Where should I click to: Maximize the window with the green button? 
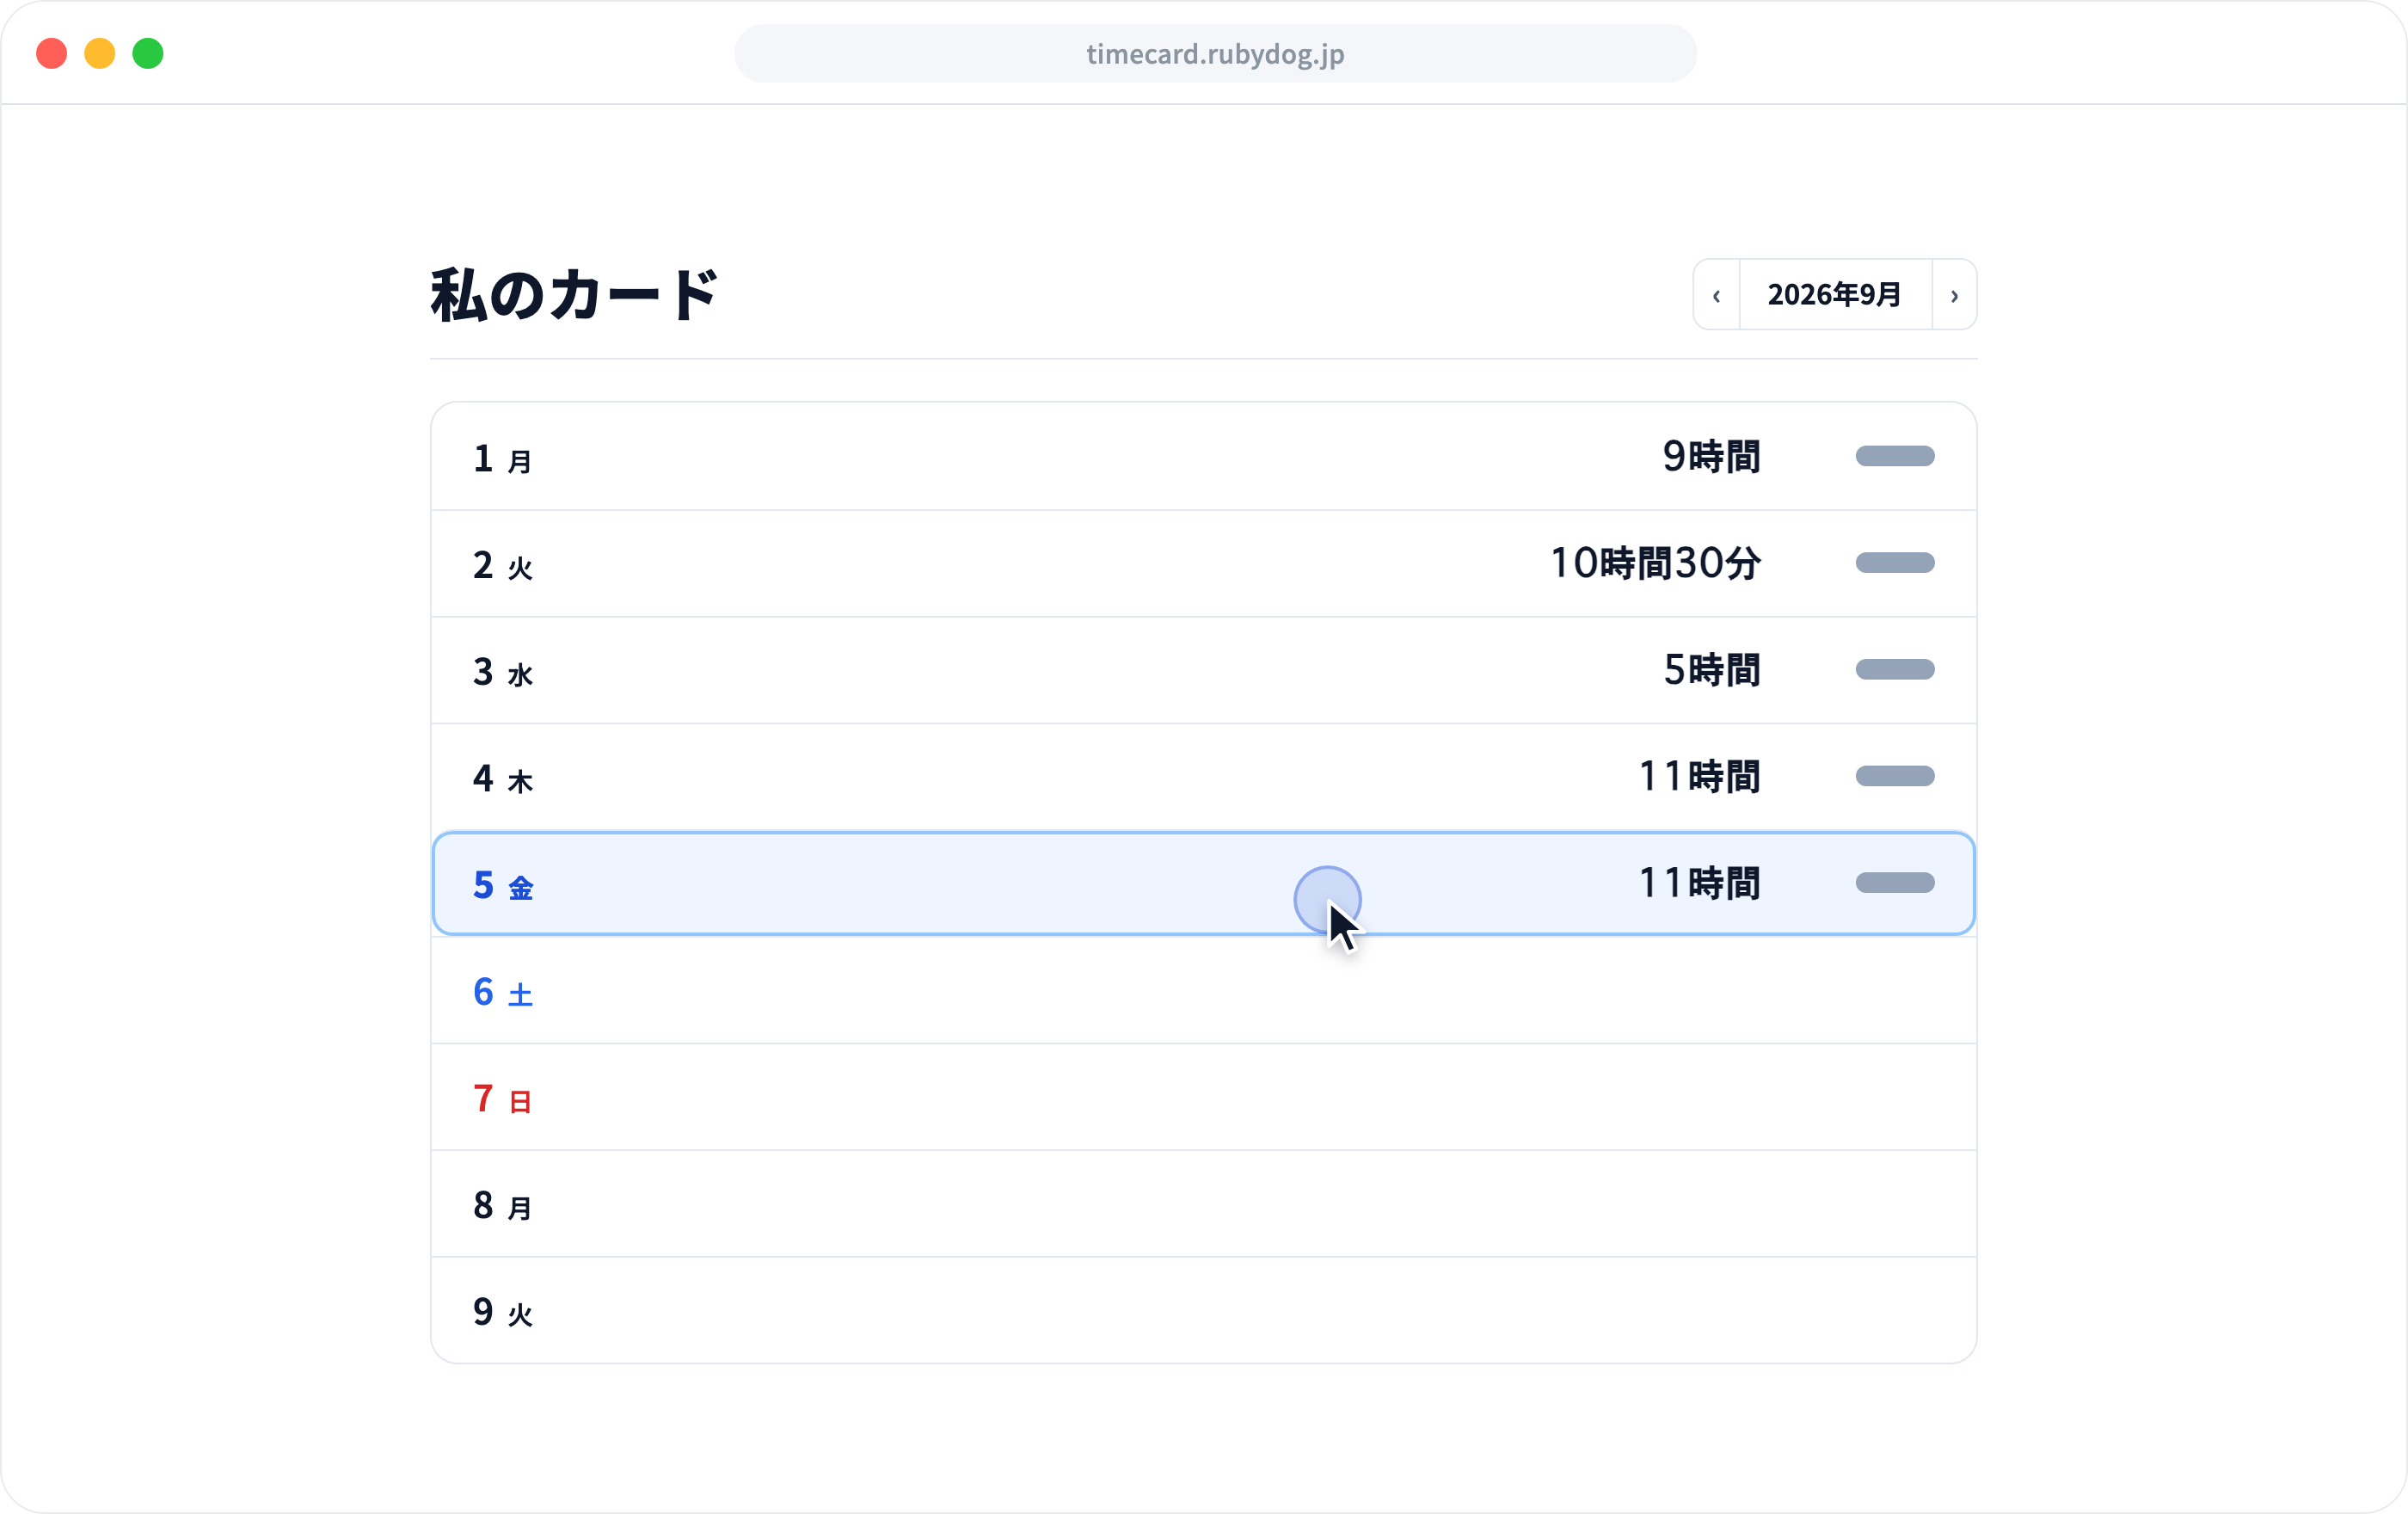point(148,54)
